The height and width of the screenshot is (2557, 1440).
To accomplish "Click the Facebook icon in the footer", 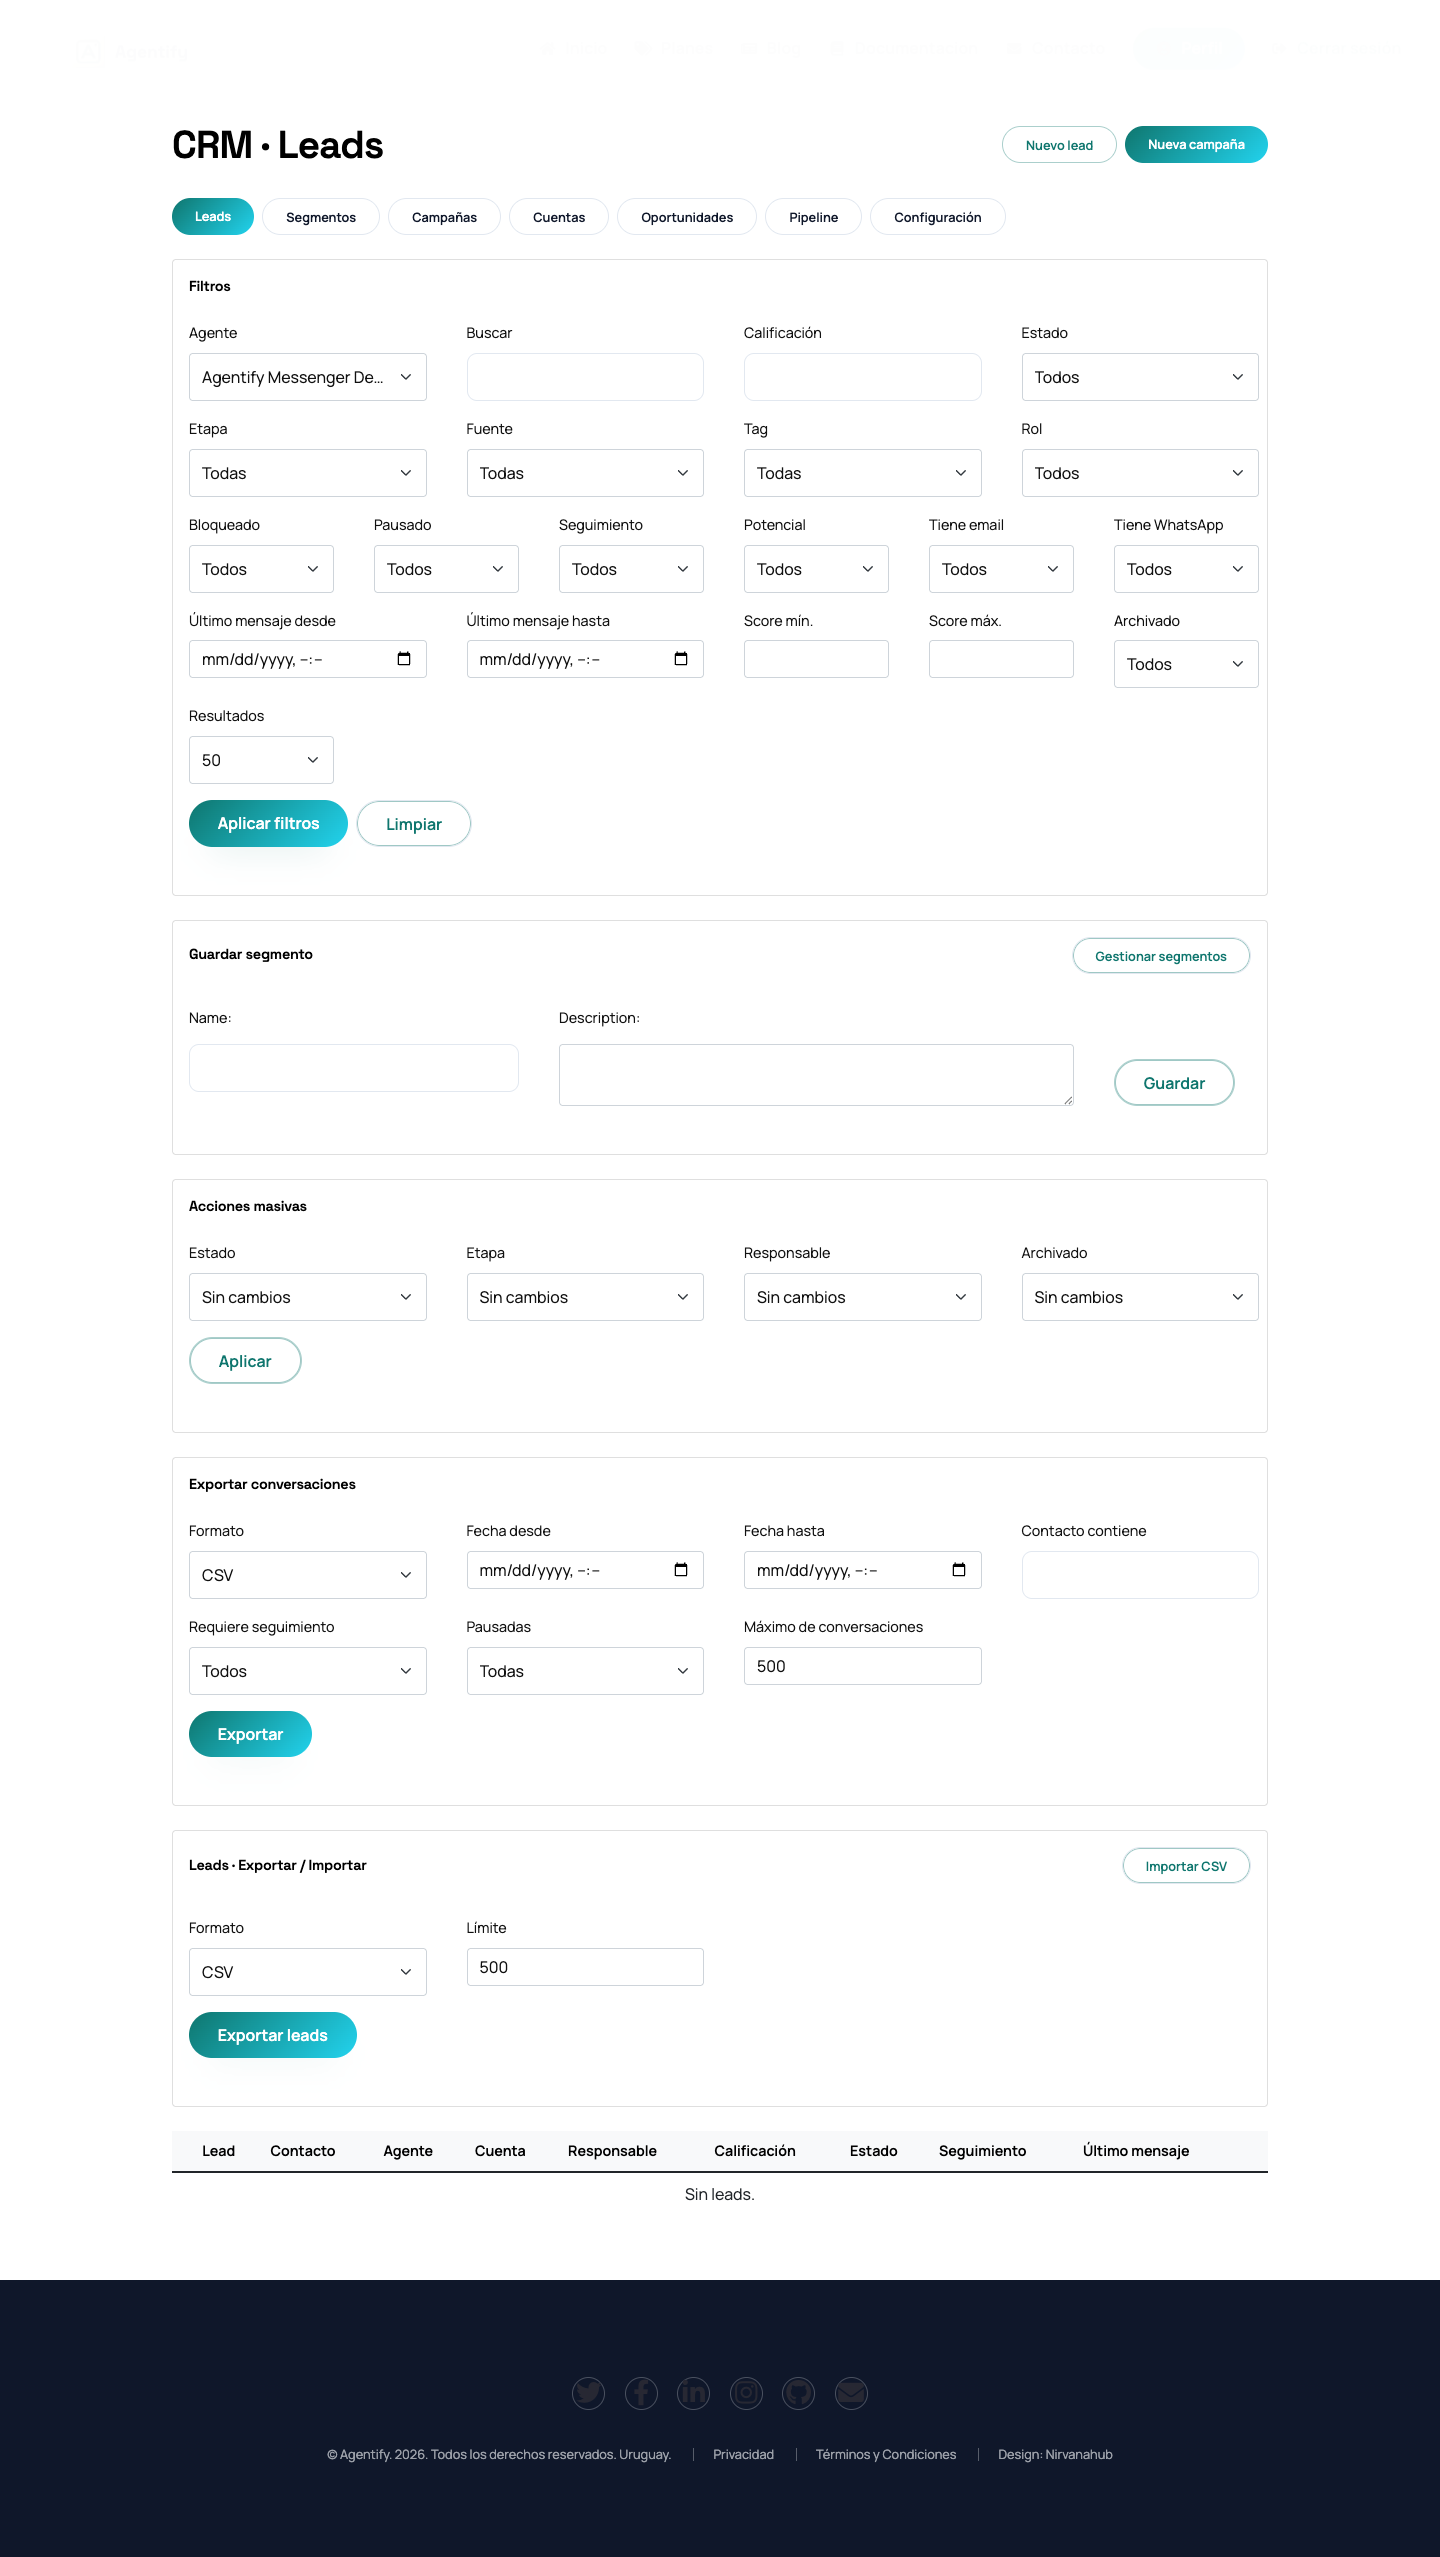I will (641, 2393).
